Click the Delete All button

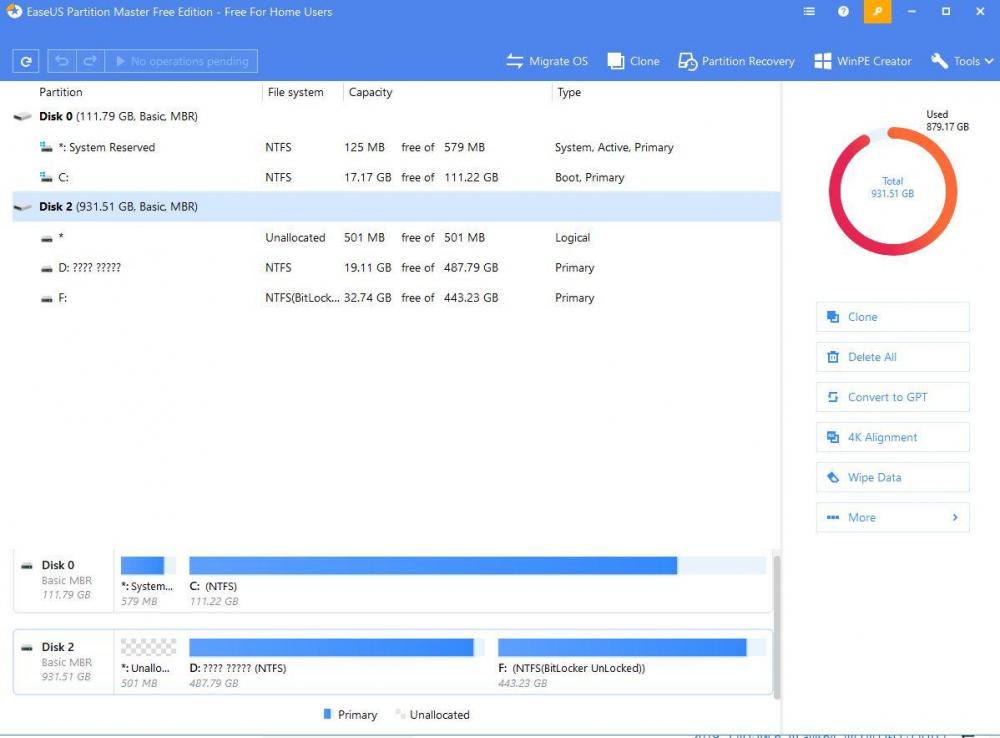(x=892, y=357)
